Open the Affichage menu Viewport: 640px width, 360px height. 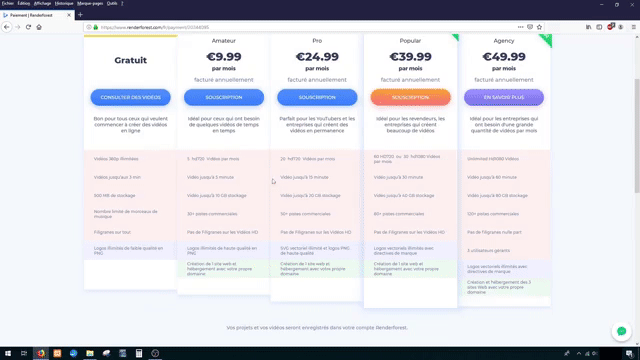42,3
